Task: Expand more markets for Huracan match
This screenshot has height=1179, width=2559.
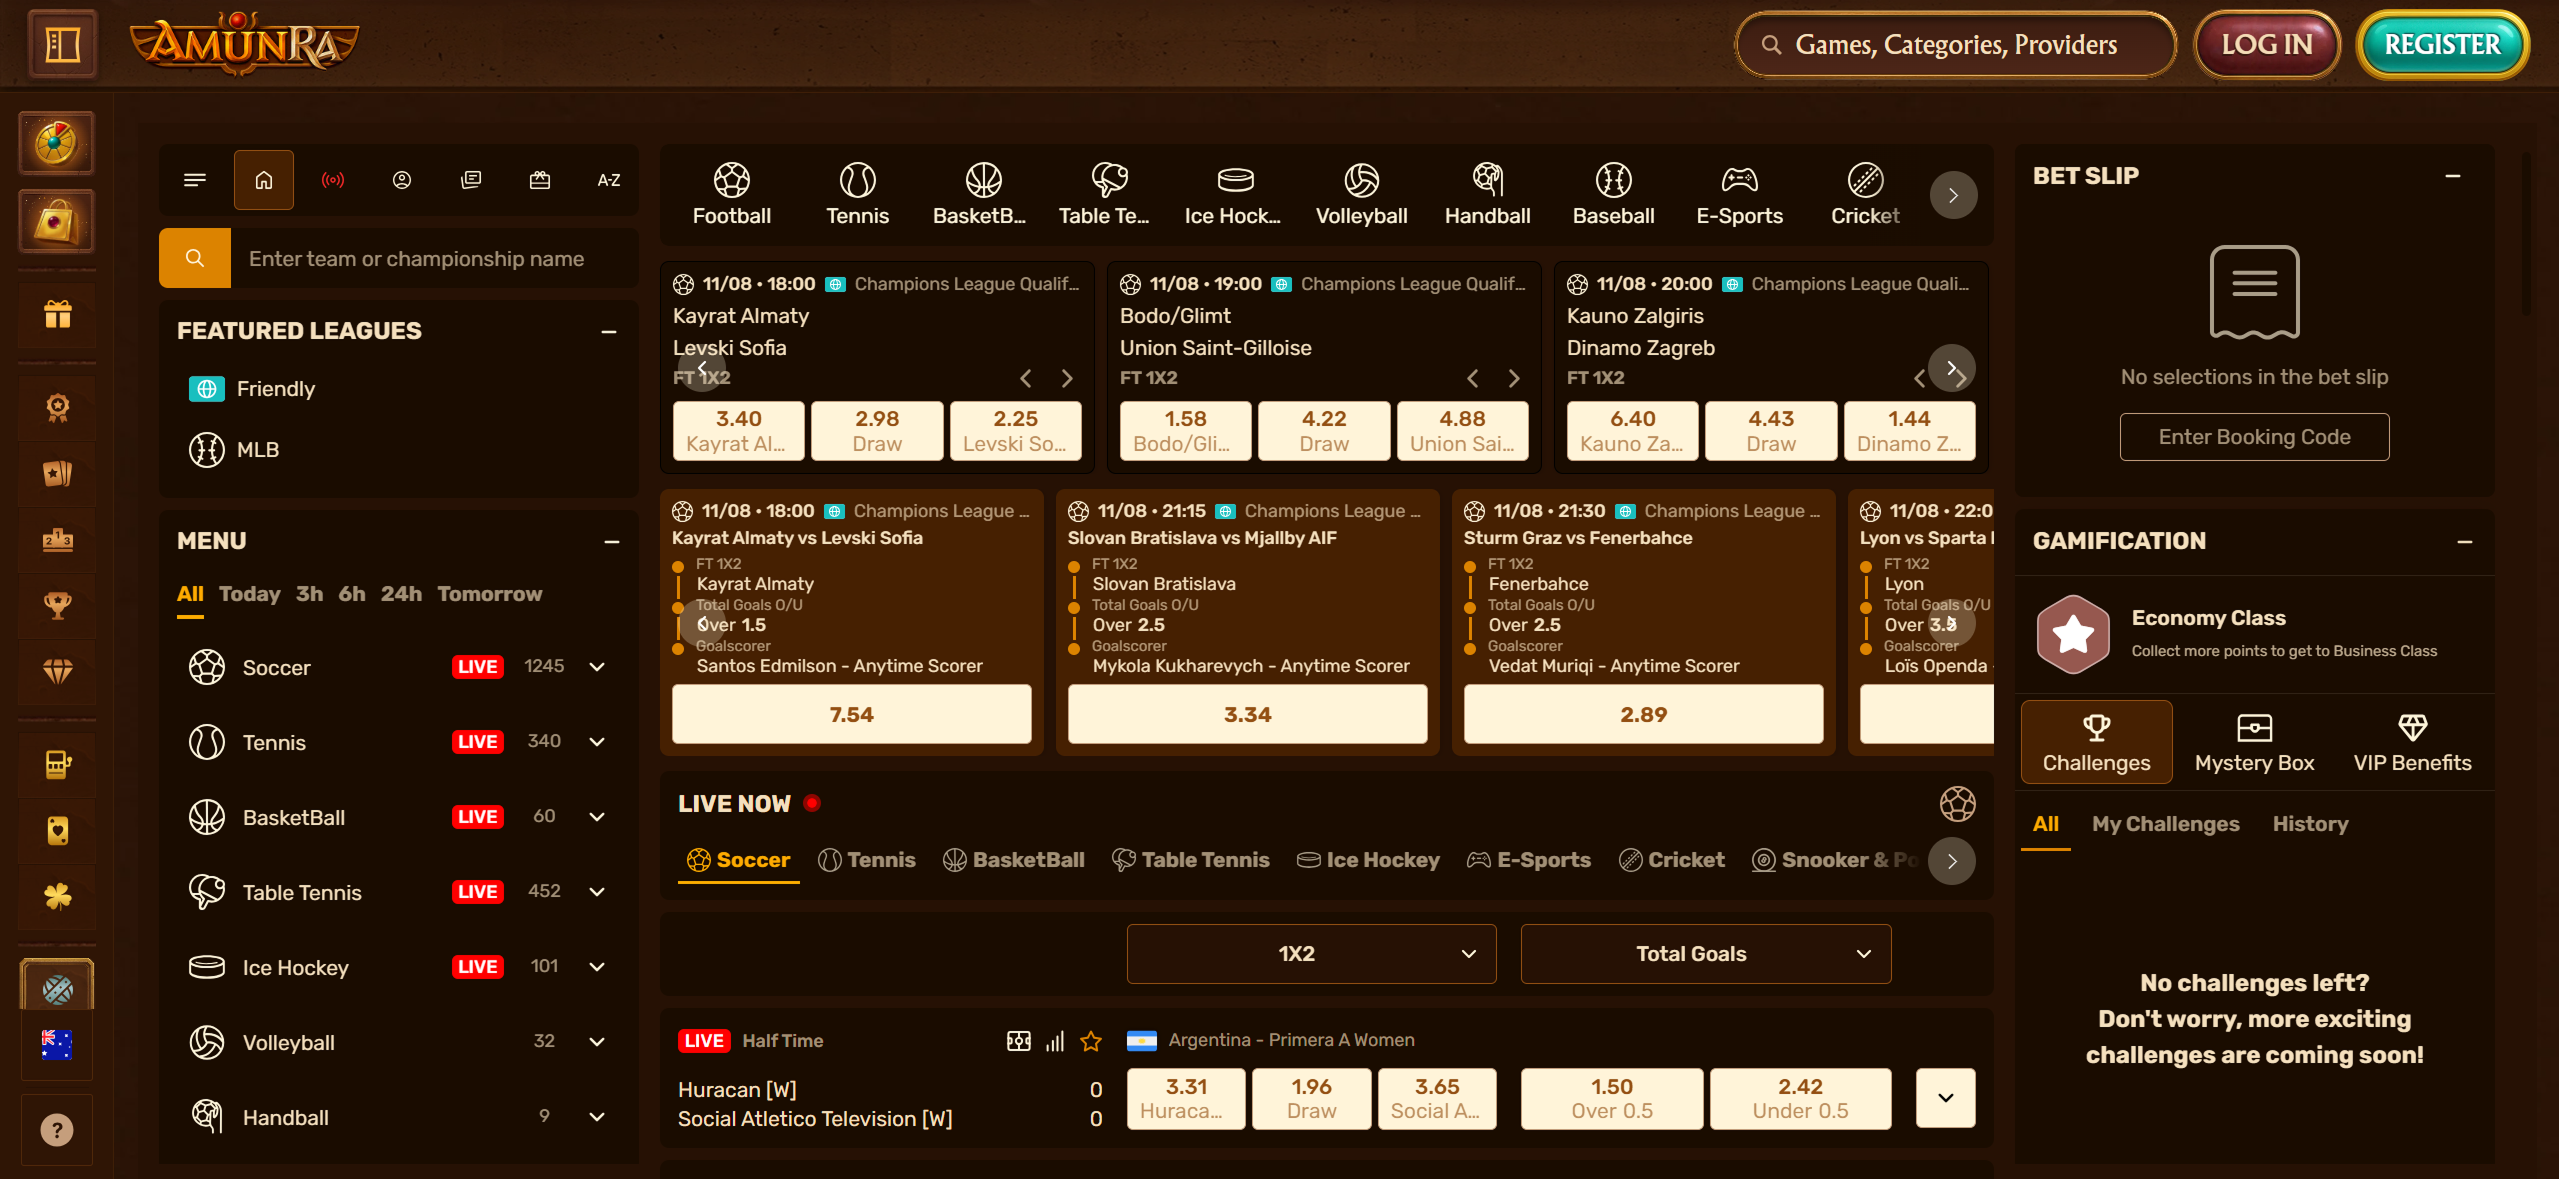Action: click(1945, 1098)
